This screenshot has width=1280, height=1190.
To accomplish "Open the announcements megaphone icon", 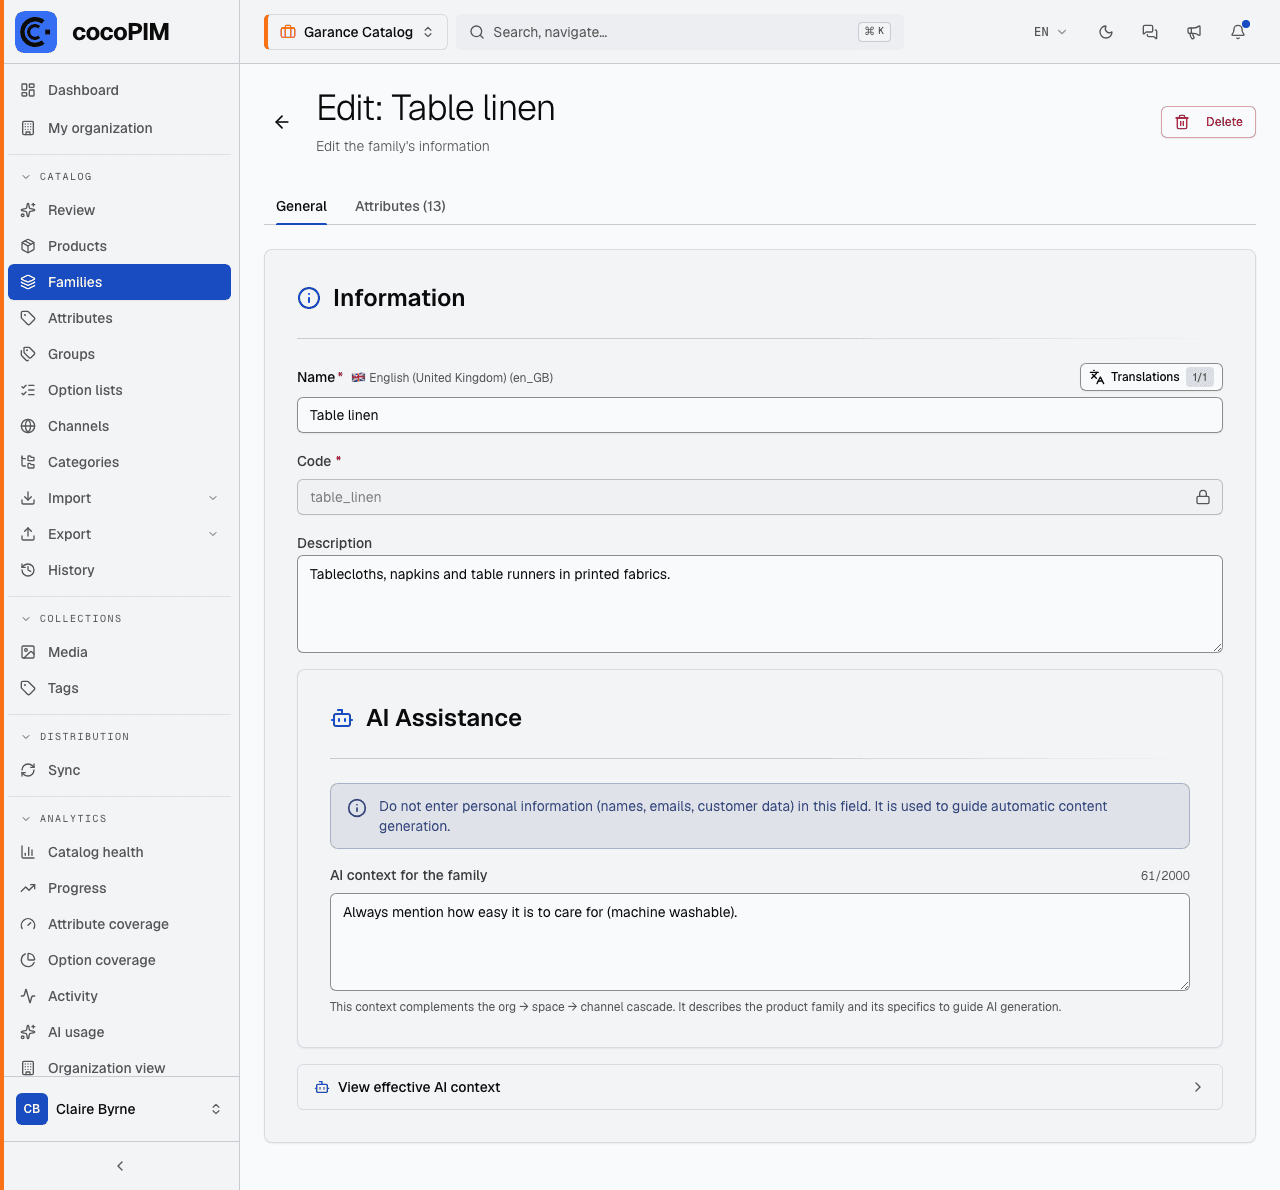I will (x=1194, y=32).
